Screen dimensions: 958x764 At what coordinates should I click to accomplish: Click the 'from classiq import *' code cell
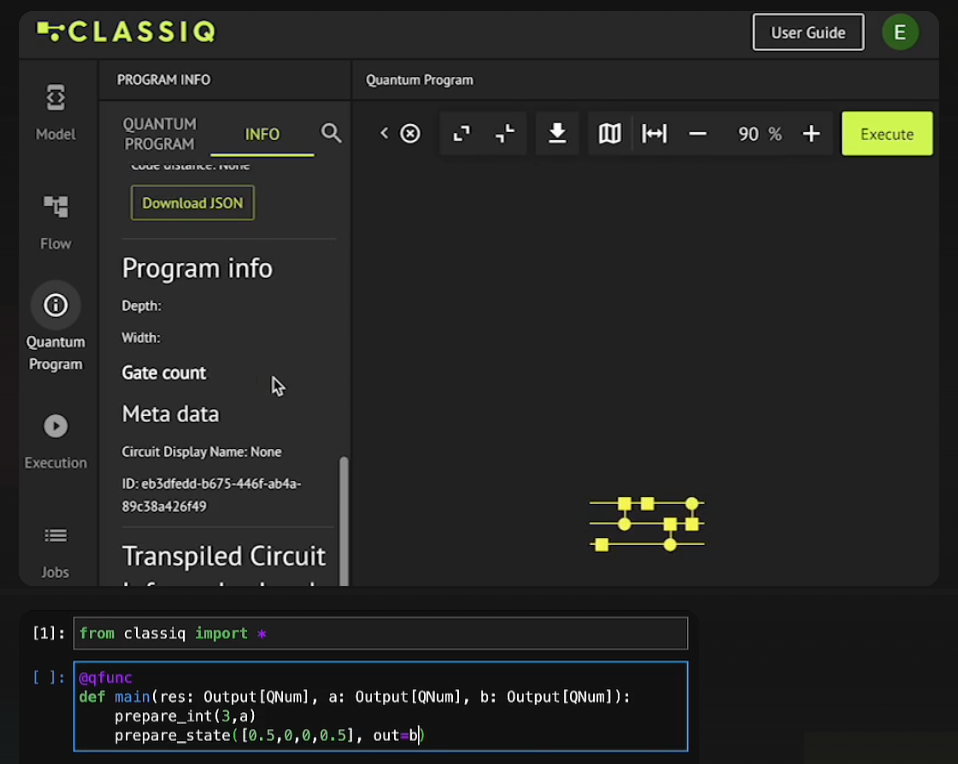tap(380, 633)
